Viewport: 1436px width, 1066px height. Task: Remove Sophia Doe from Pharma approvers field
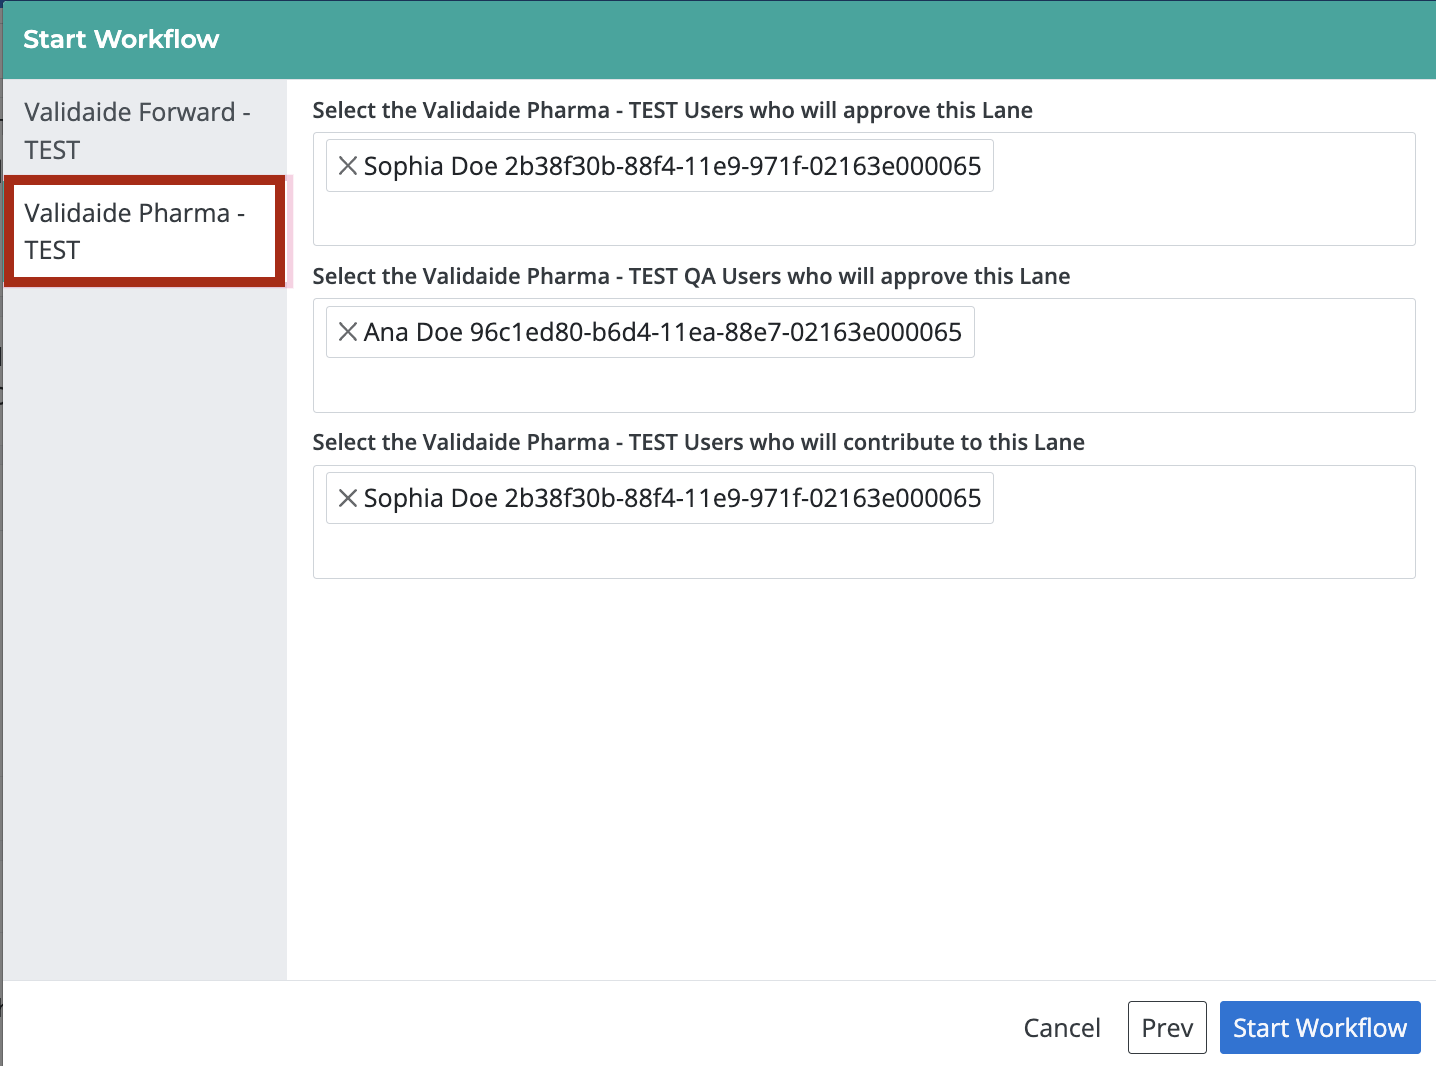tap(347, 166)
